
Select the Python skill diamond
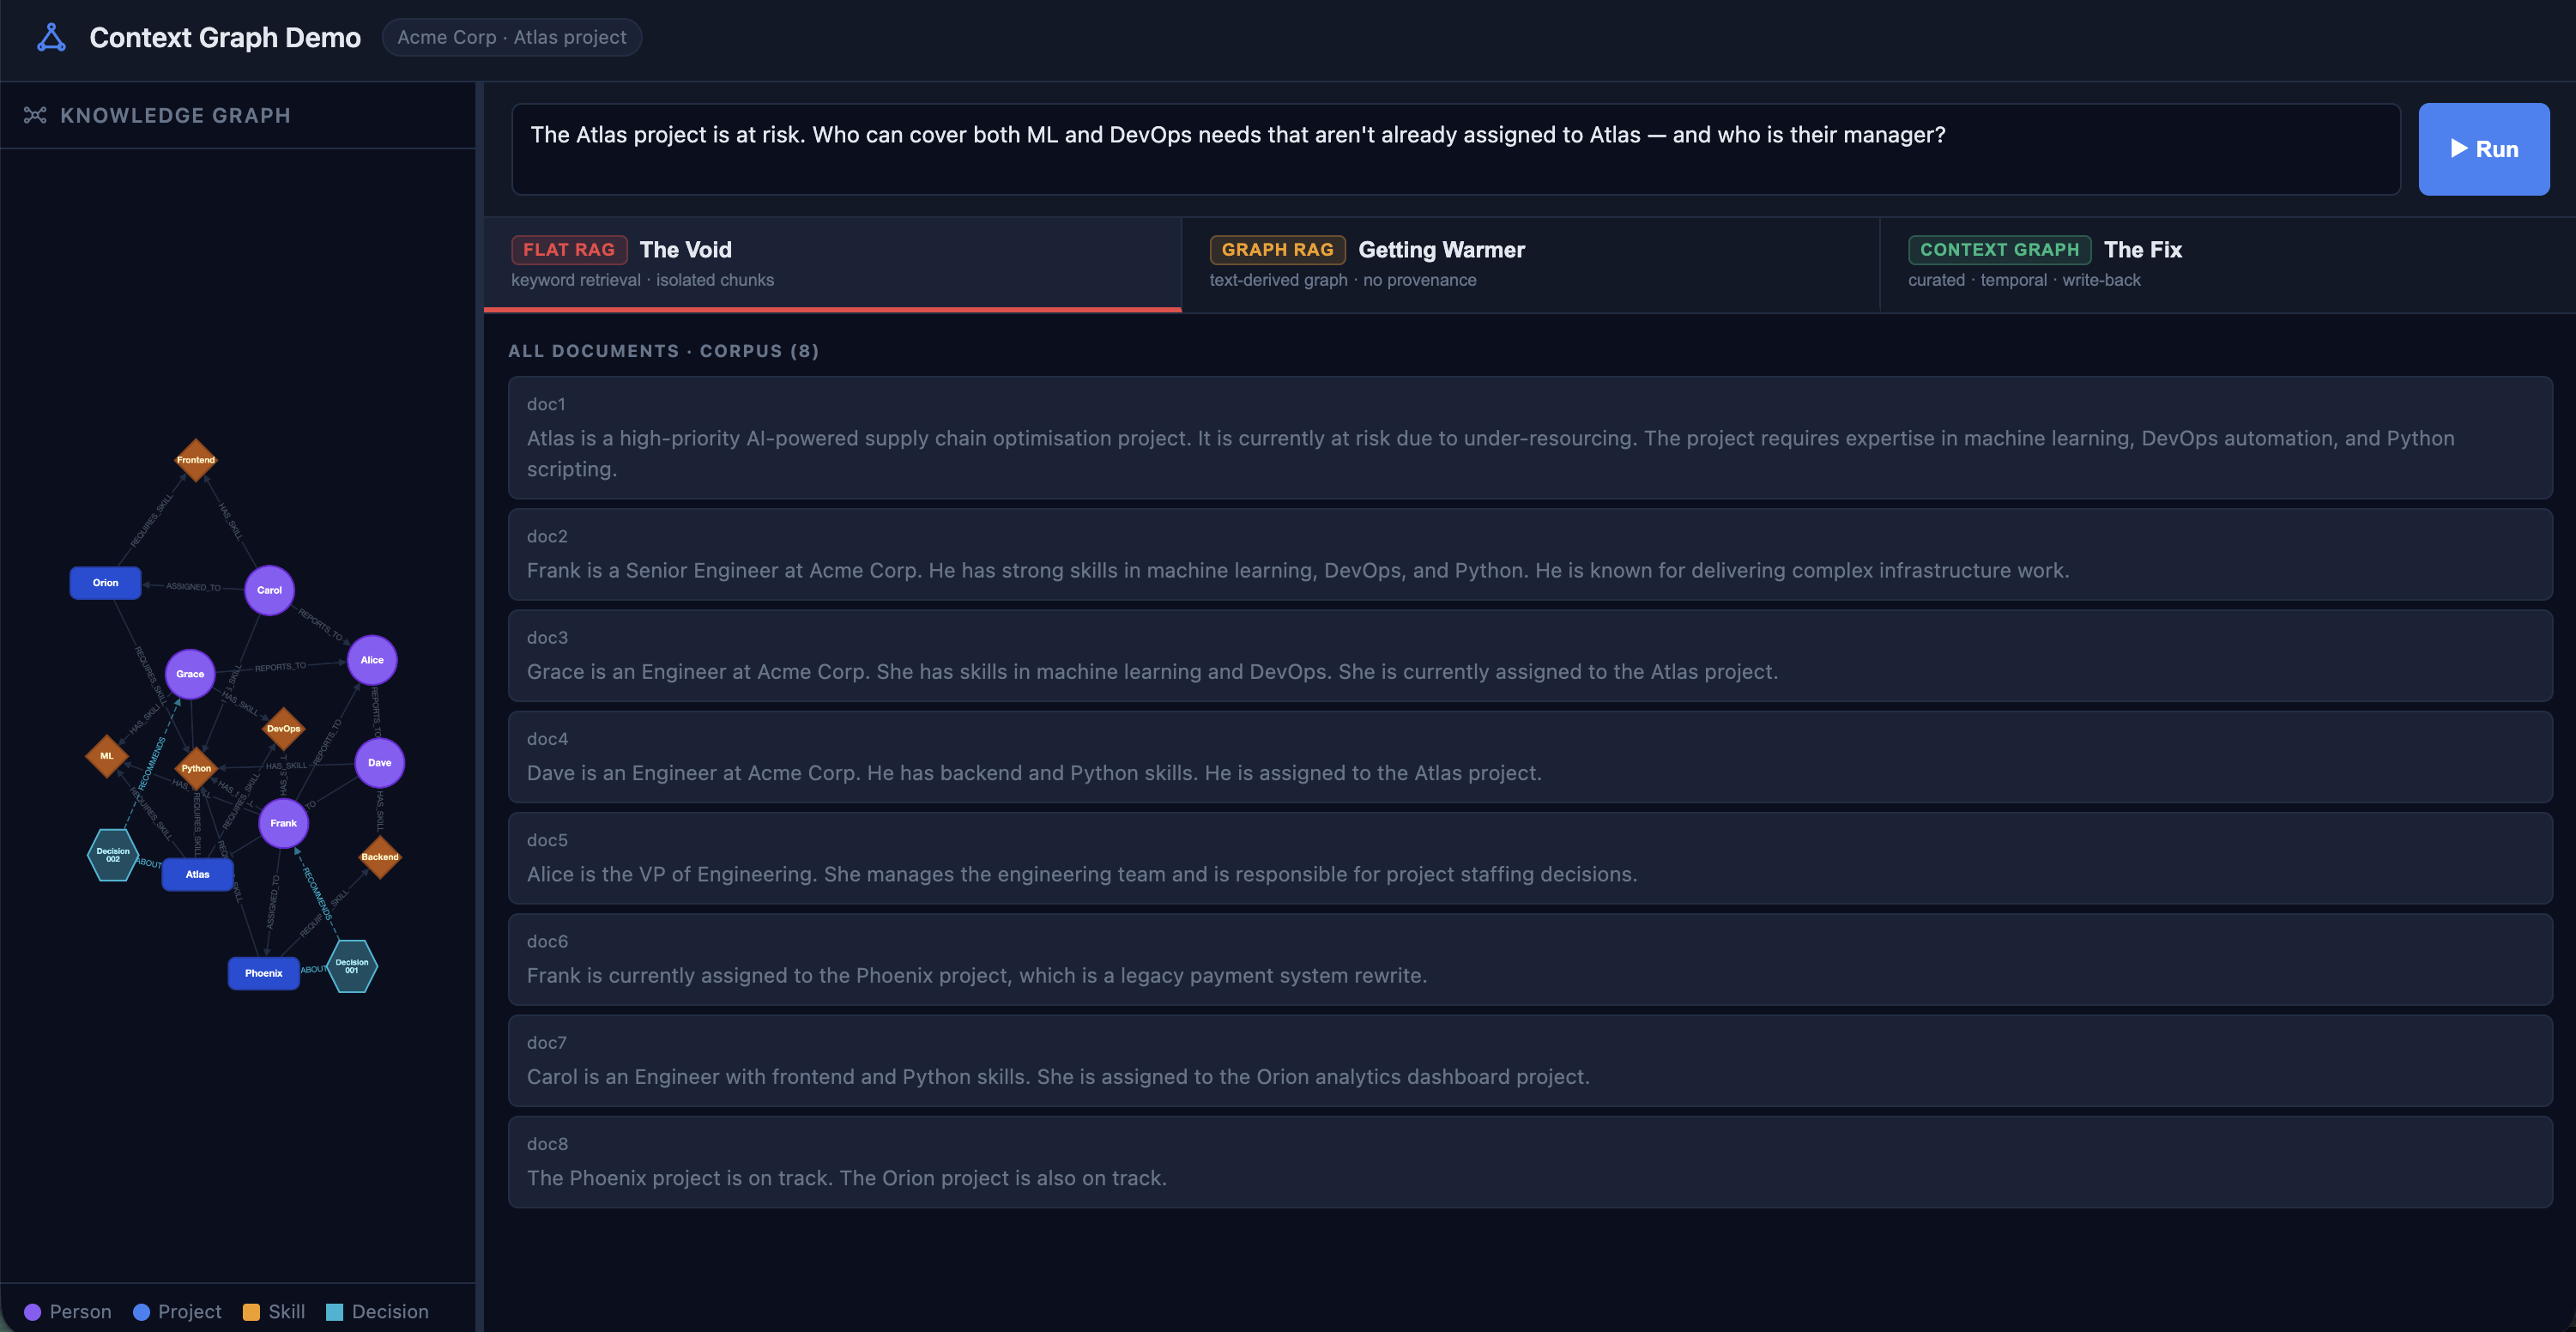[196, 768]
